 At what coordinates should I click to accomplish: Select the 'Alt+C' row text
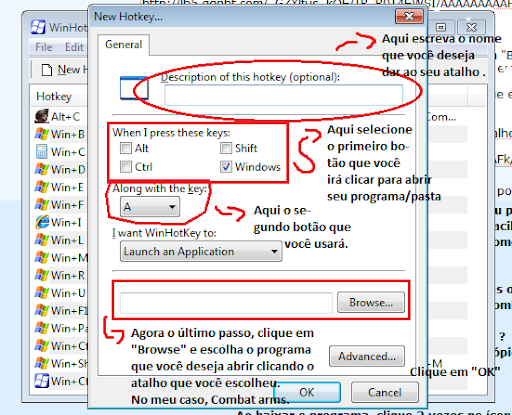pyautogui.click(x=65, y=117)
